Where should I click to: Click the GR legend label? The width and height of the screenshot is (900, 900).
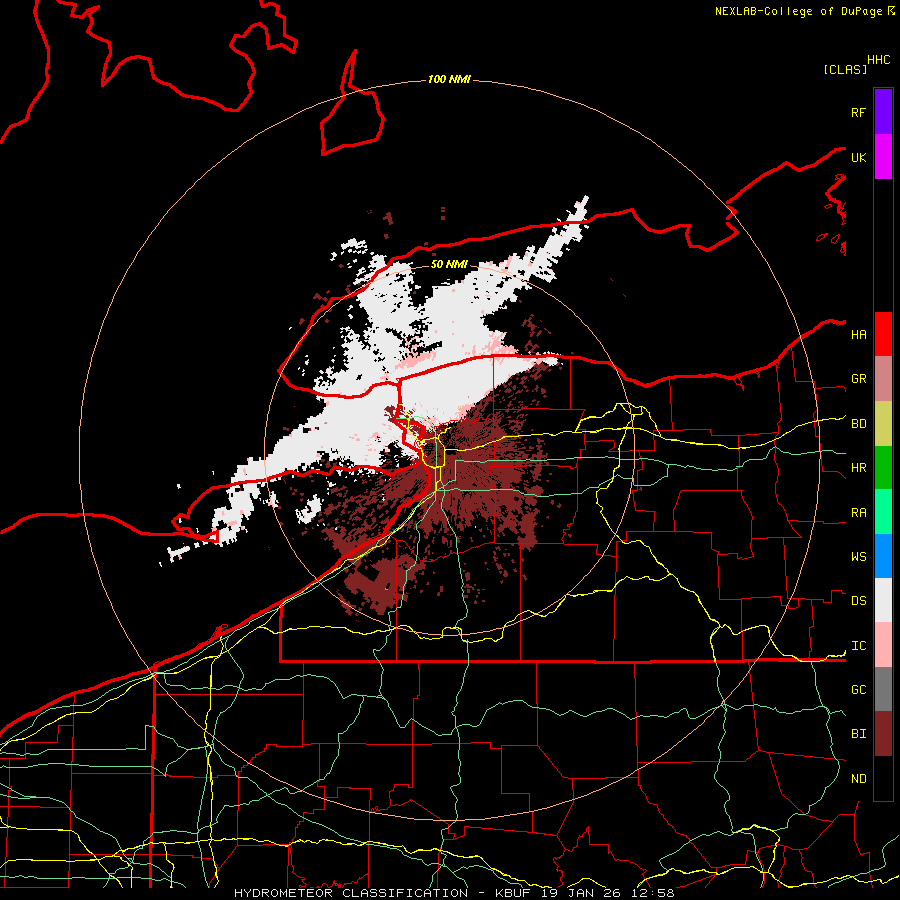(x=858, y=379)
